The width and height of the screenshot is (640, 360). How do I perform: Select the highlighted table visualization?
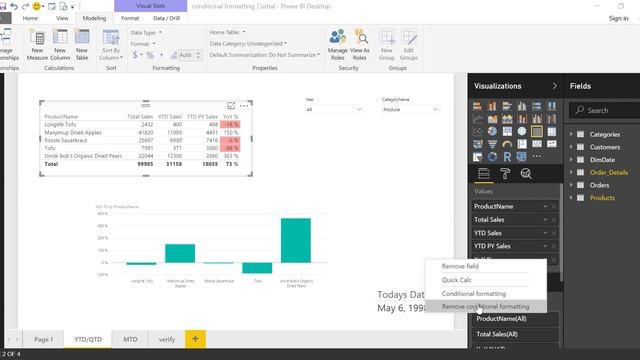pyautogui.click(x=537, y=131)
